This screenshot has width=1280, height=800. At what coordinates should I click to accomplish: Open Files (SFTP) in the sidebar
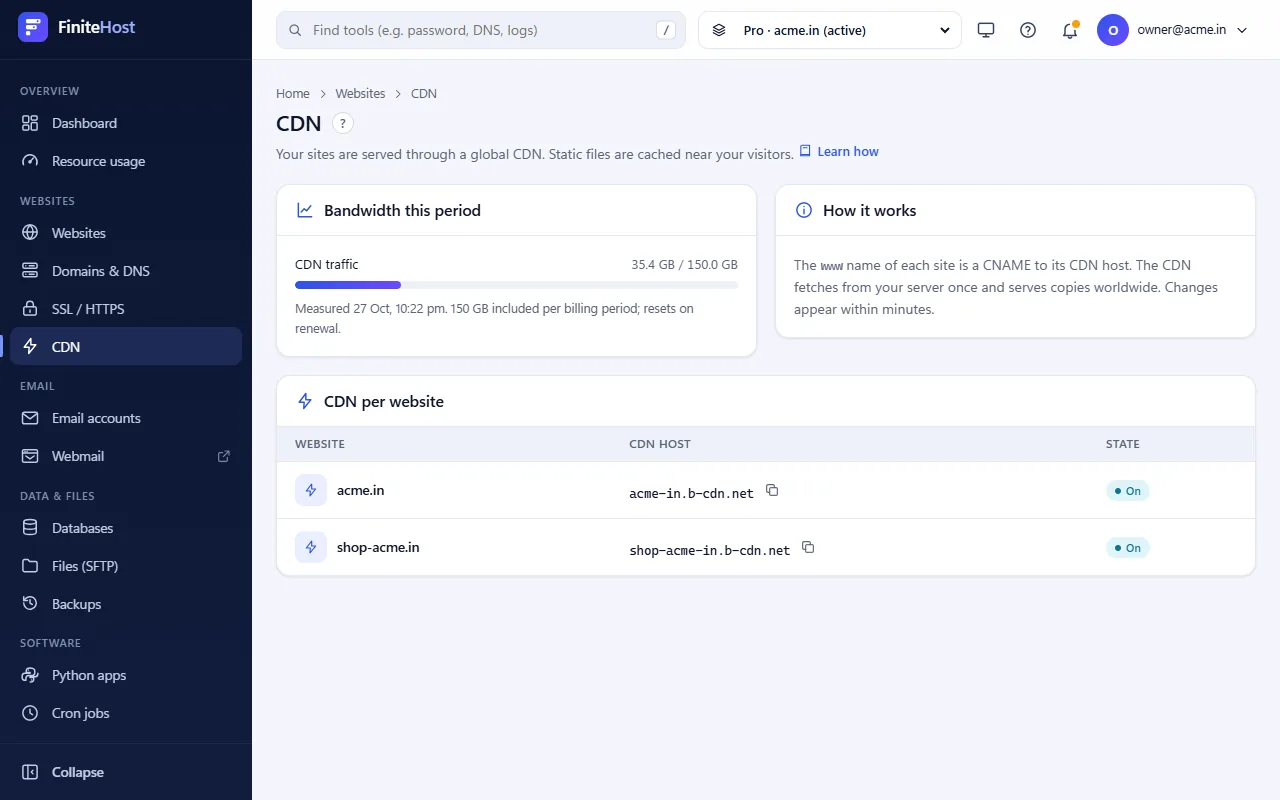126,566
